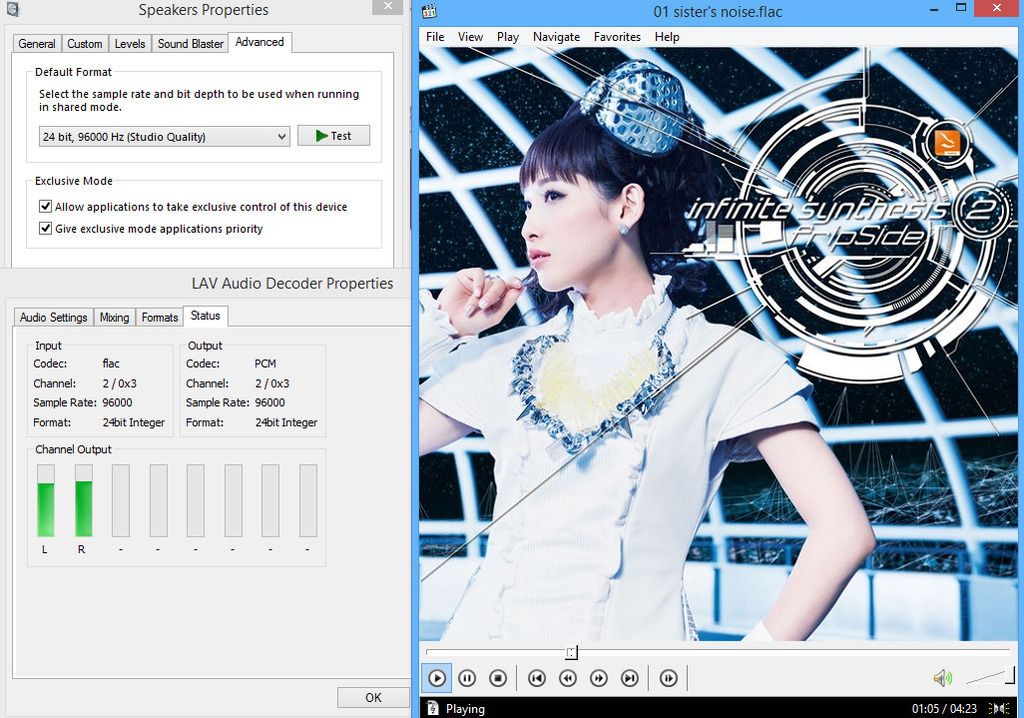Click the Test button

tap(334, 136)
